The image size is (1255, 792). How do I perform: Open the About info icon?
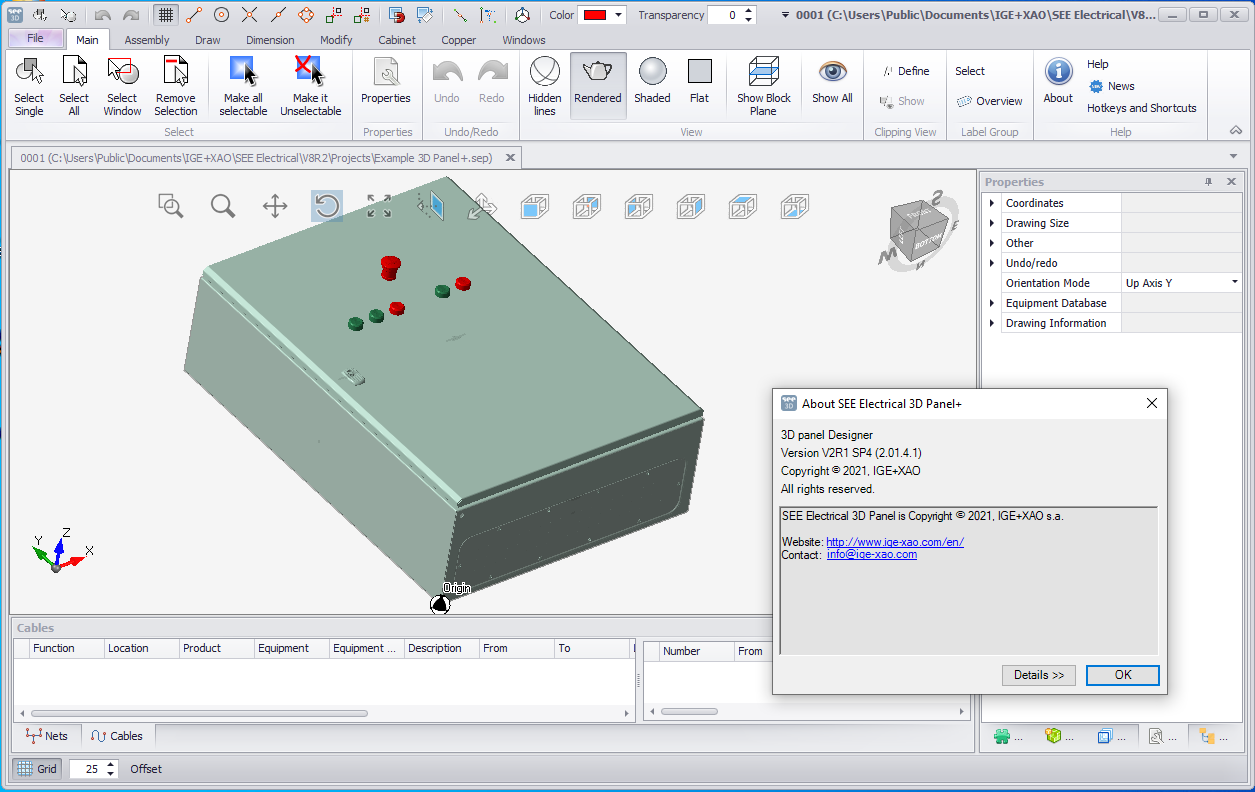click(x=1058, y=82)
